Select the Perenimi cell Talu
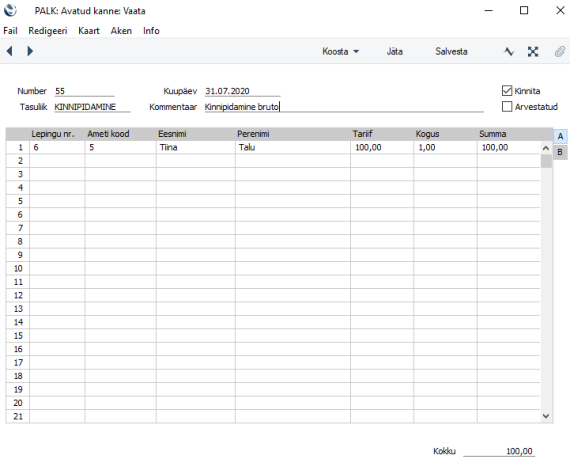570x459 pixels. coord(293,148)
